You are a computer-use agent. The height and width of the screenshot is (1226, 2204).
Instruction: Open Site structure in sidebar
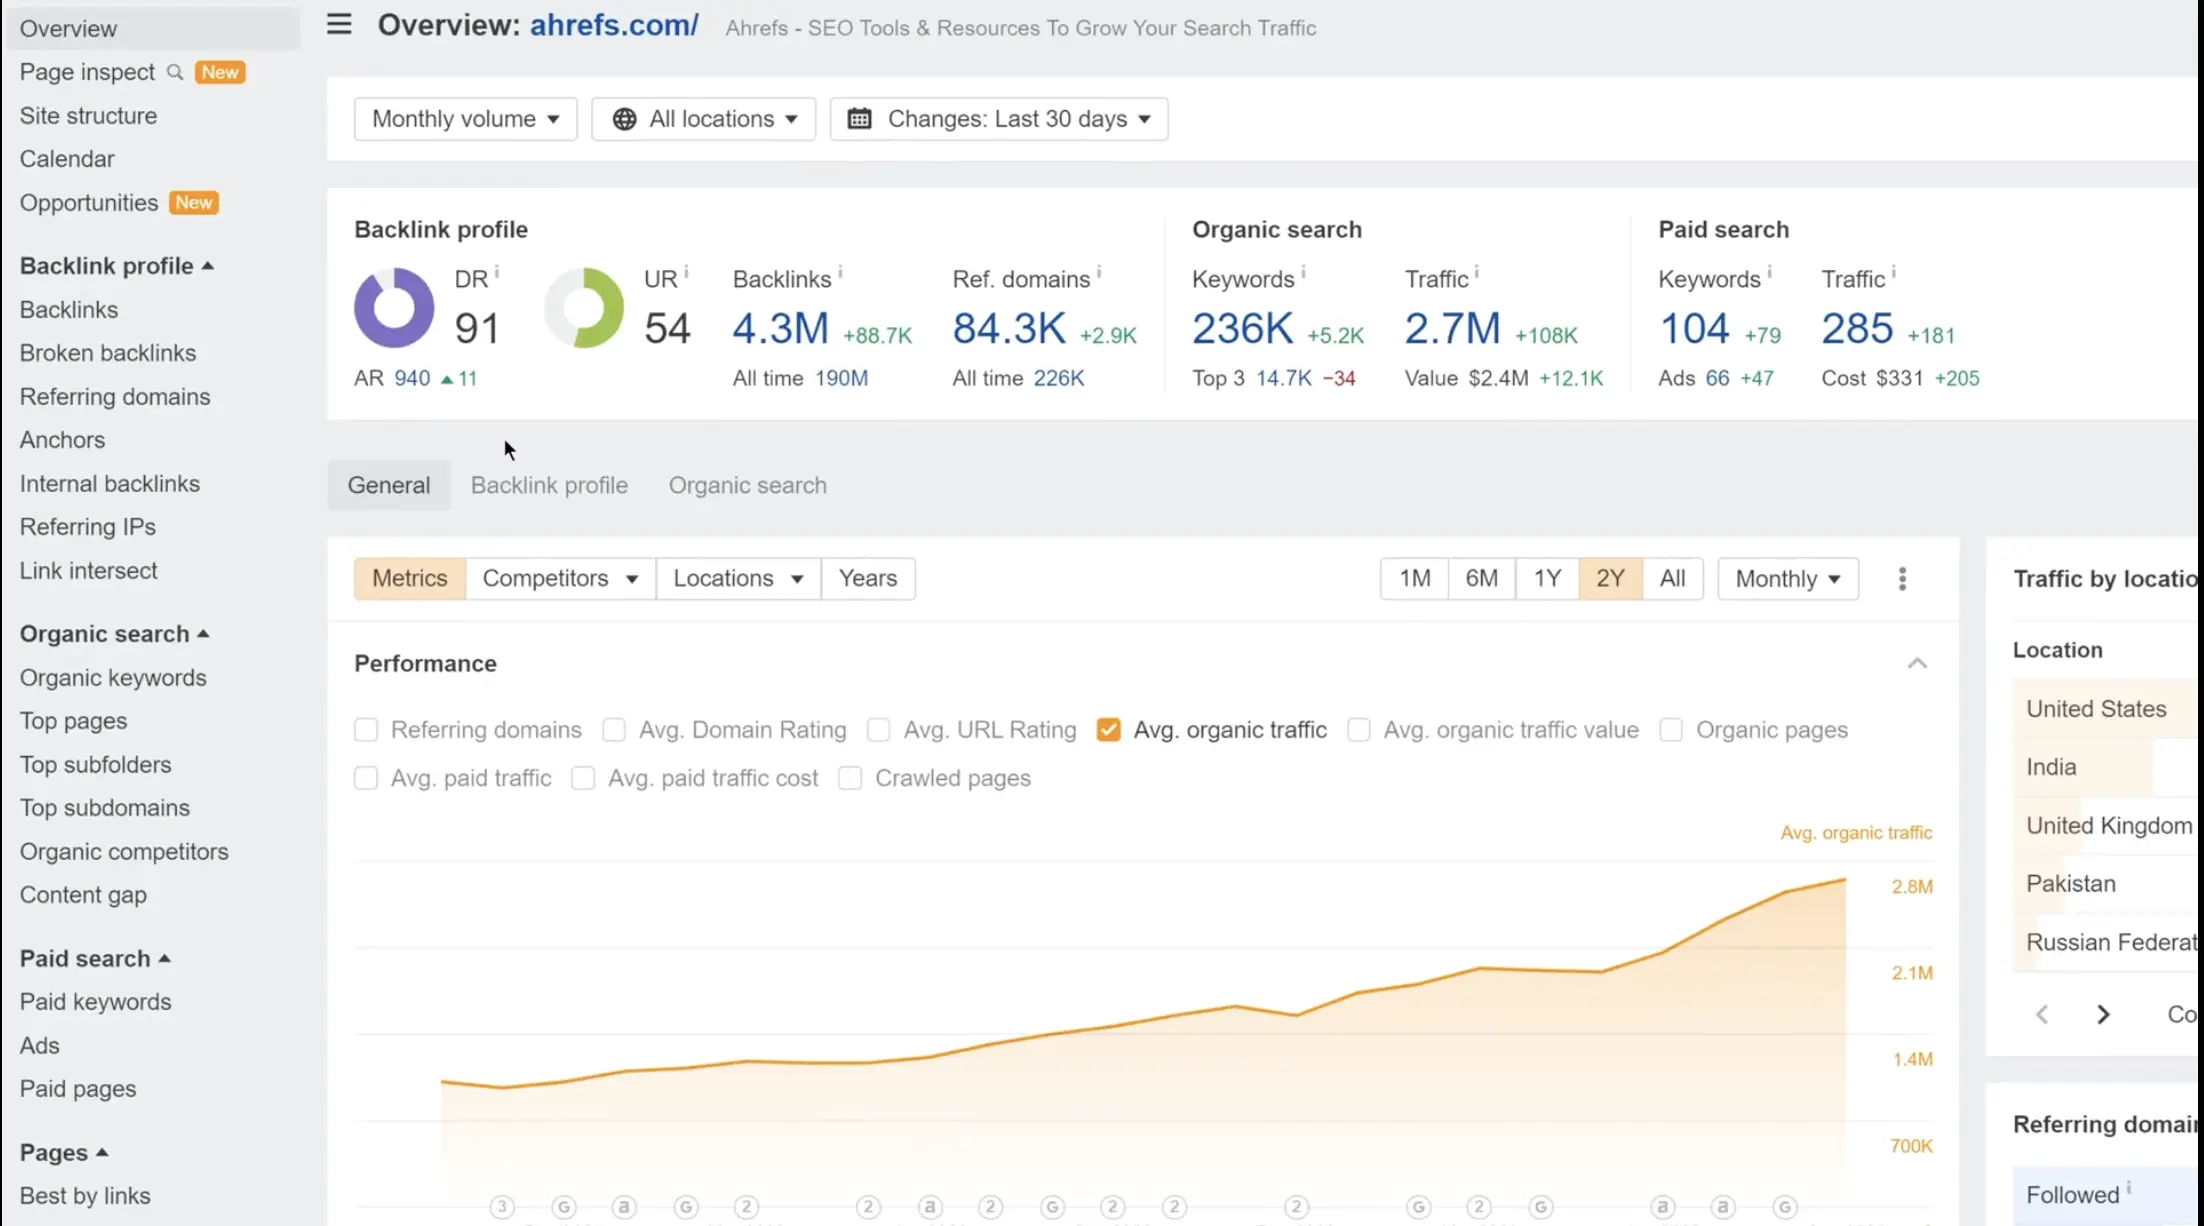click(x=88, y=116)
